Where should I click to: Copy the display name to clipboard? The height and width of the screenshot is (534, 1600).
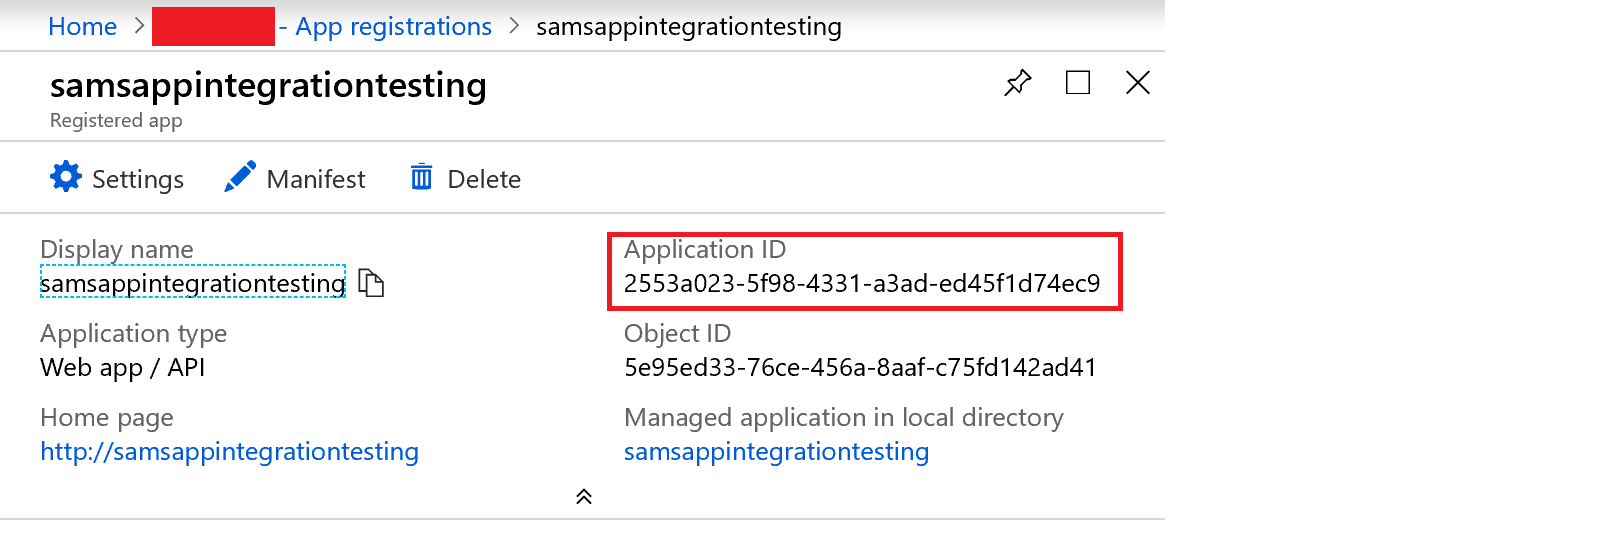(371, 284)
